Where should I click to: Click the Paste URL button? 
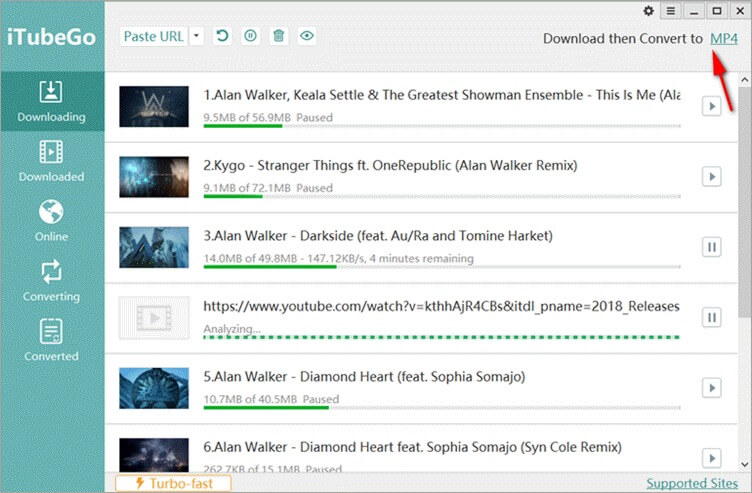tap(153, 36)
